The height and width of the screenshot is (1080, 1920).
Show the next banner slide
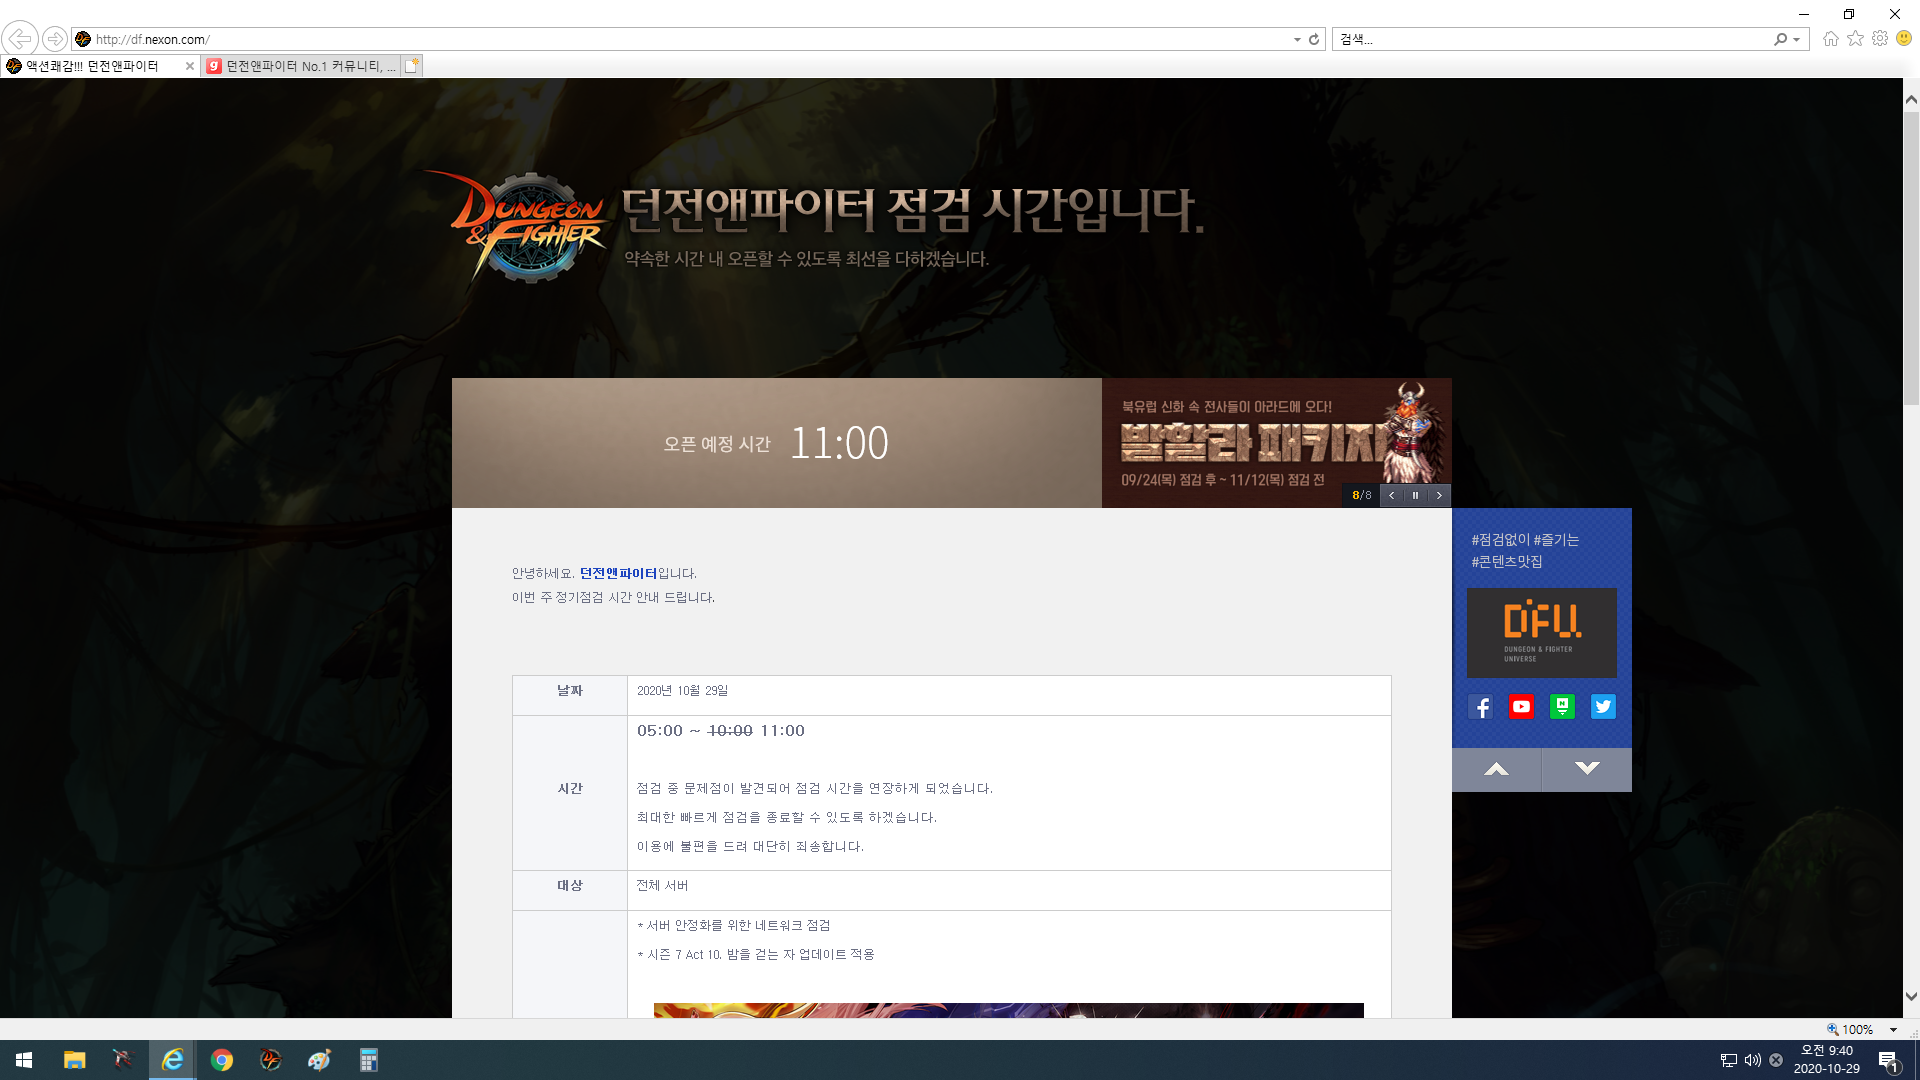click(x=1439, y=495)
